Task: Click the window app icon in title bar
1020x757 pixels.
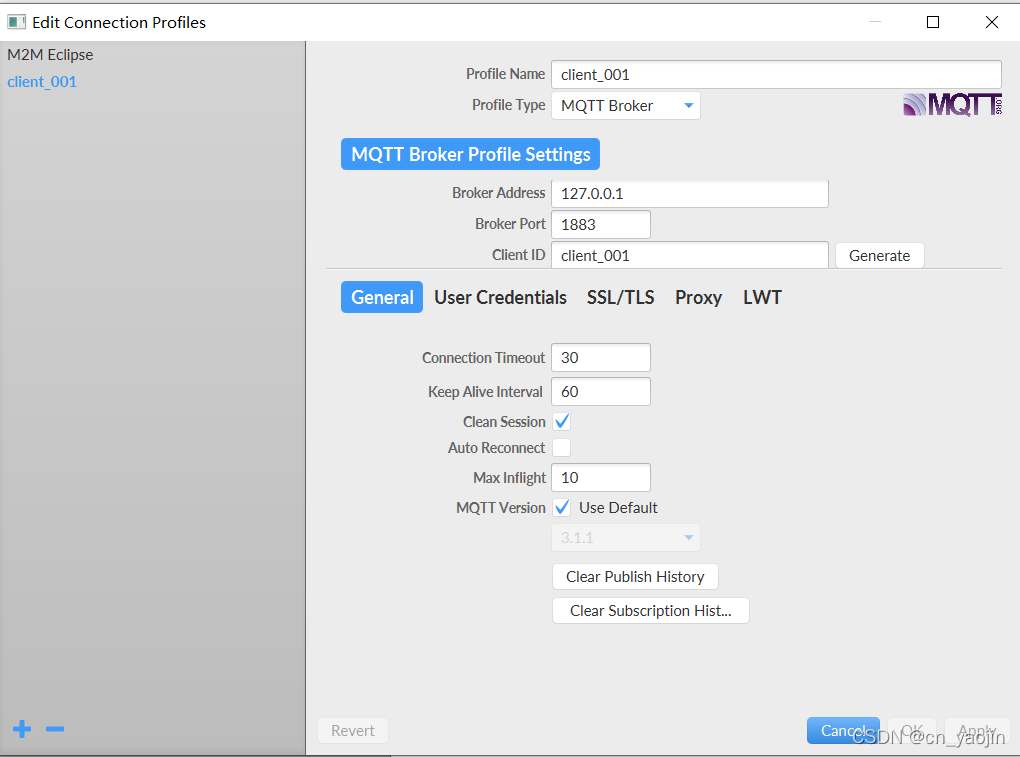Action: [16, 21]
